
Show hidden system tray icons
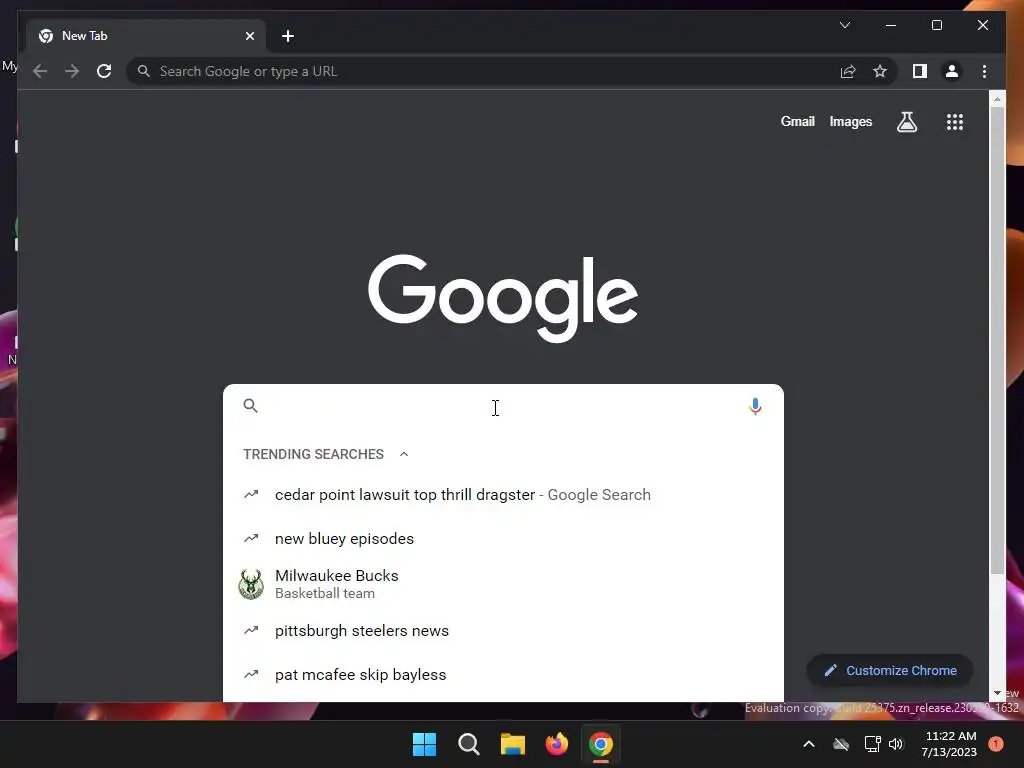click(x=808, y=744)
